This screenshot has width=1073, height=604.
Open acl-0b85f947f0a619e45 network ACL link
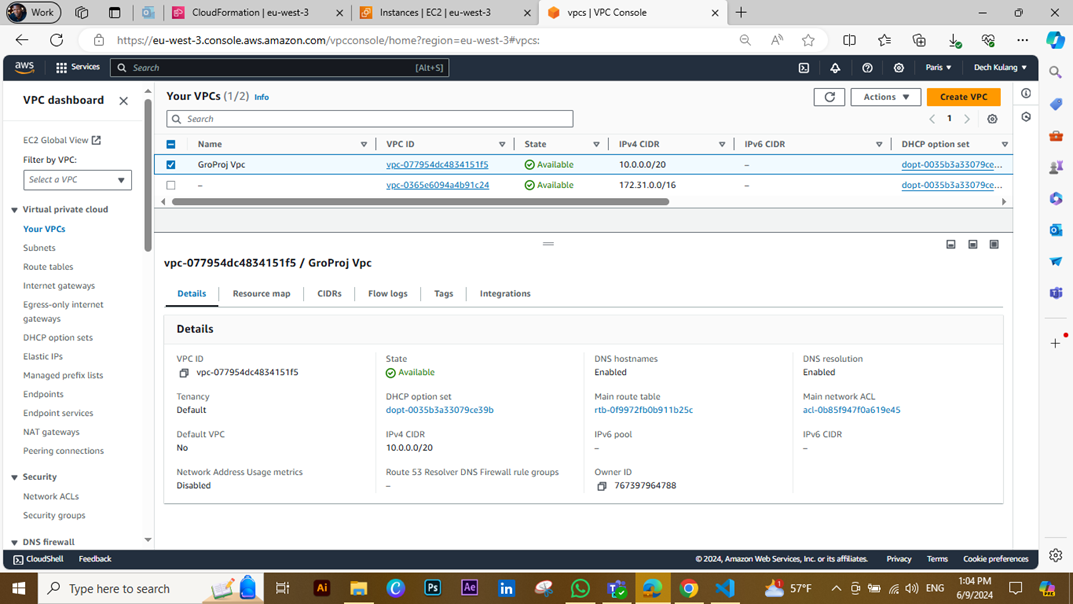point(851,410)
